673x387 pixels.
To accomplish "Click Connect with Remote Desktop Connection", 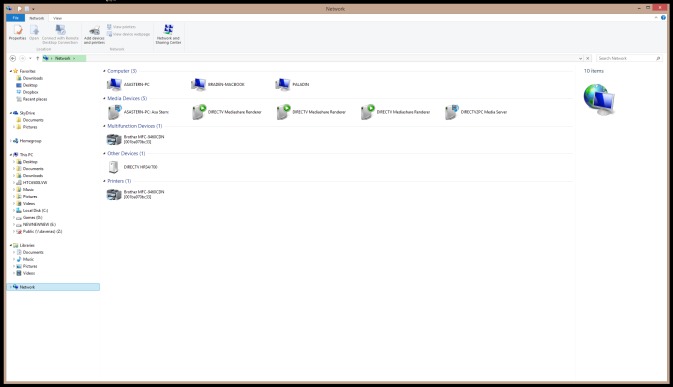I will pyautogui.click(x=60, y=34).
